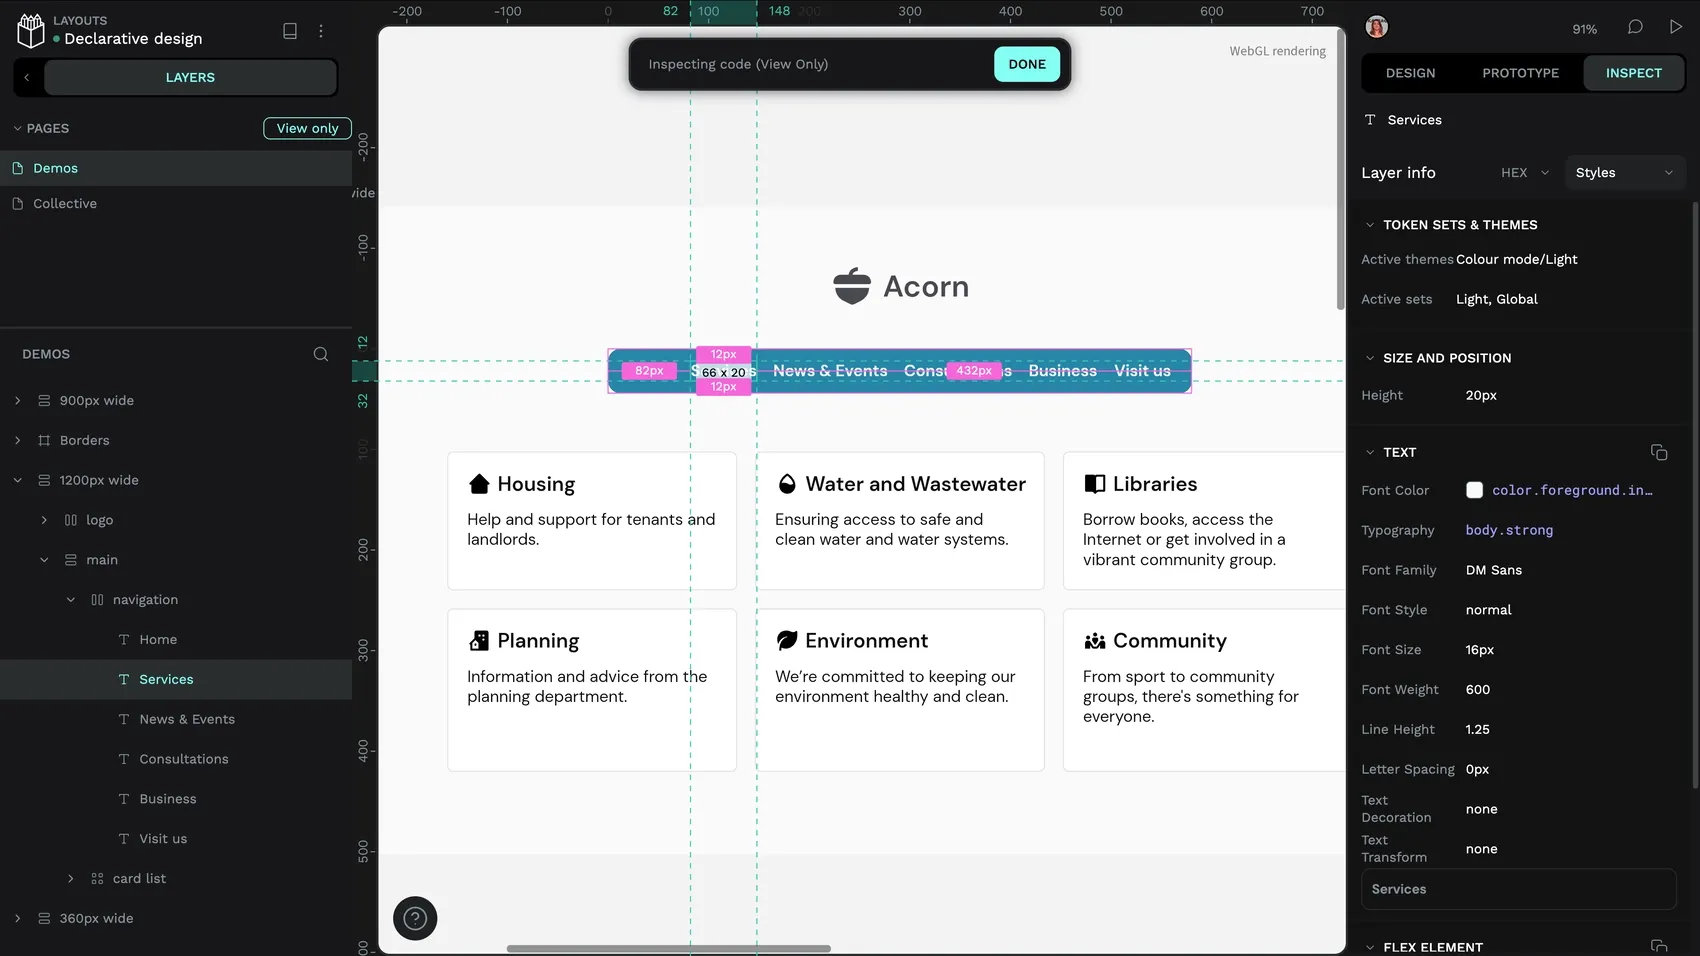
Task: Click DONE to exit inspect mode
Action: click(1027, 64)
